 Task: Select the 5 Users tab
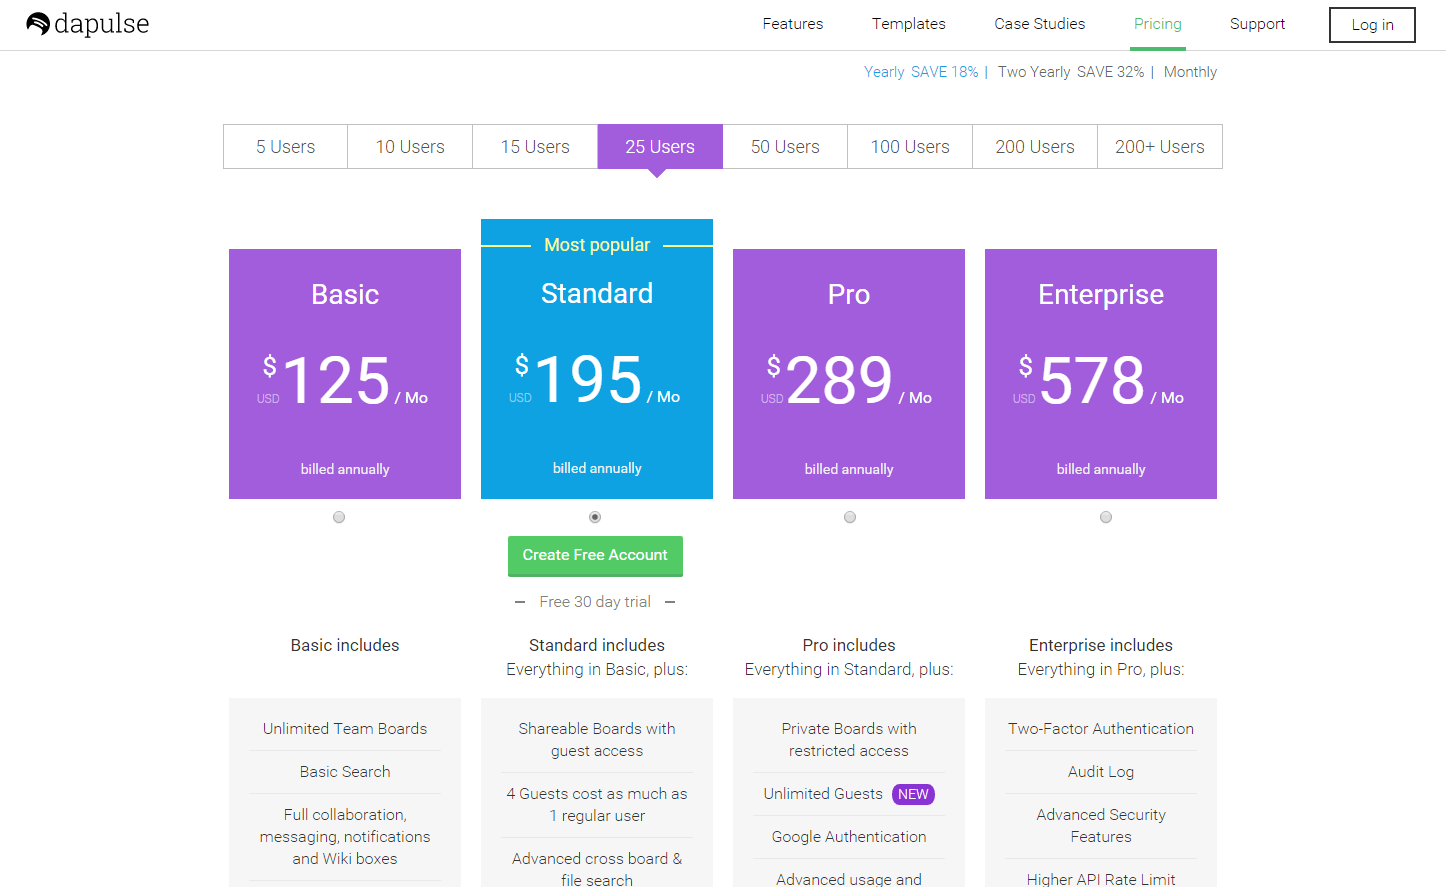285,147
